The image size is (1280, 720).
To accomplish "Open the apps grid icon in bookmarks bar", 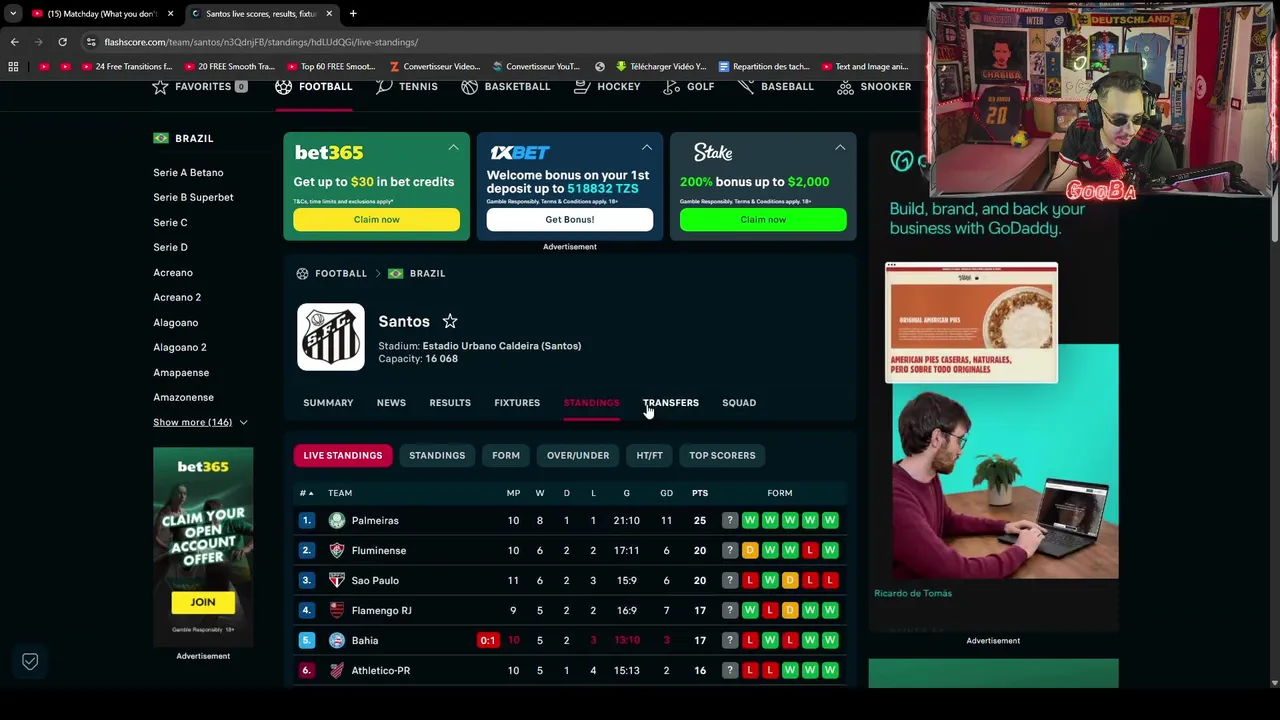I will [13, 67].
